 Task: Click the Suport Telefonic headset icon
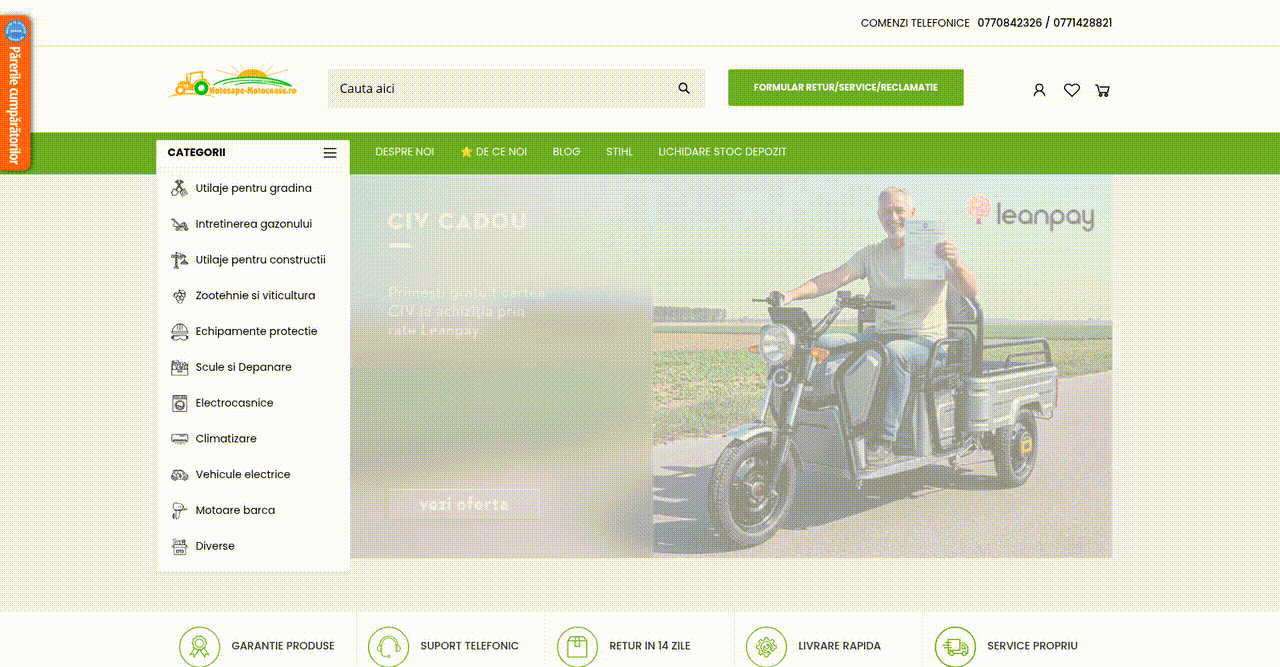(x=388, y=646)
